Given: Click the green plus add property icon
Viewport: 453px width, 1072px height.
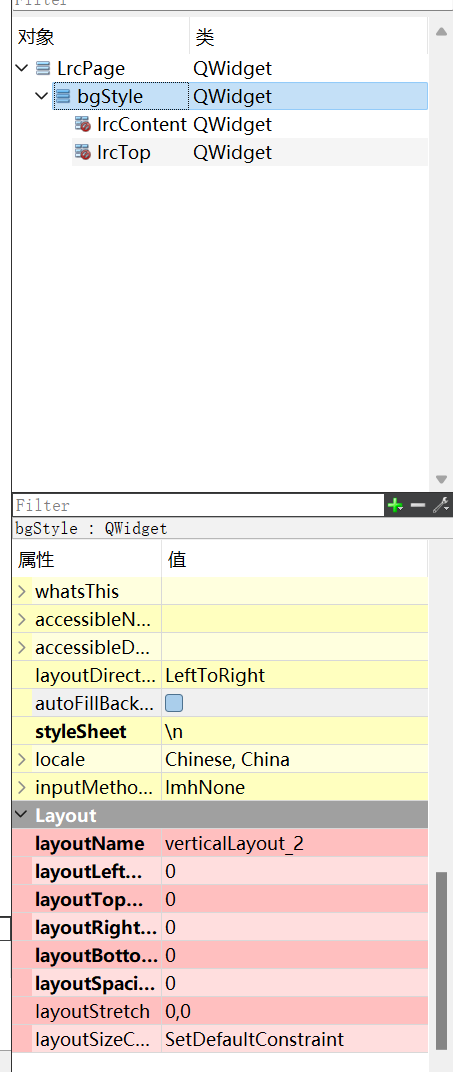Looking at the screenshot, I should point(395,505).
